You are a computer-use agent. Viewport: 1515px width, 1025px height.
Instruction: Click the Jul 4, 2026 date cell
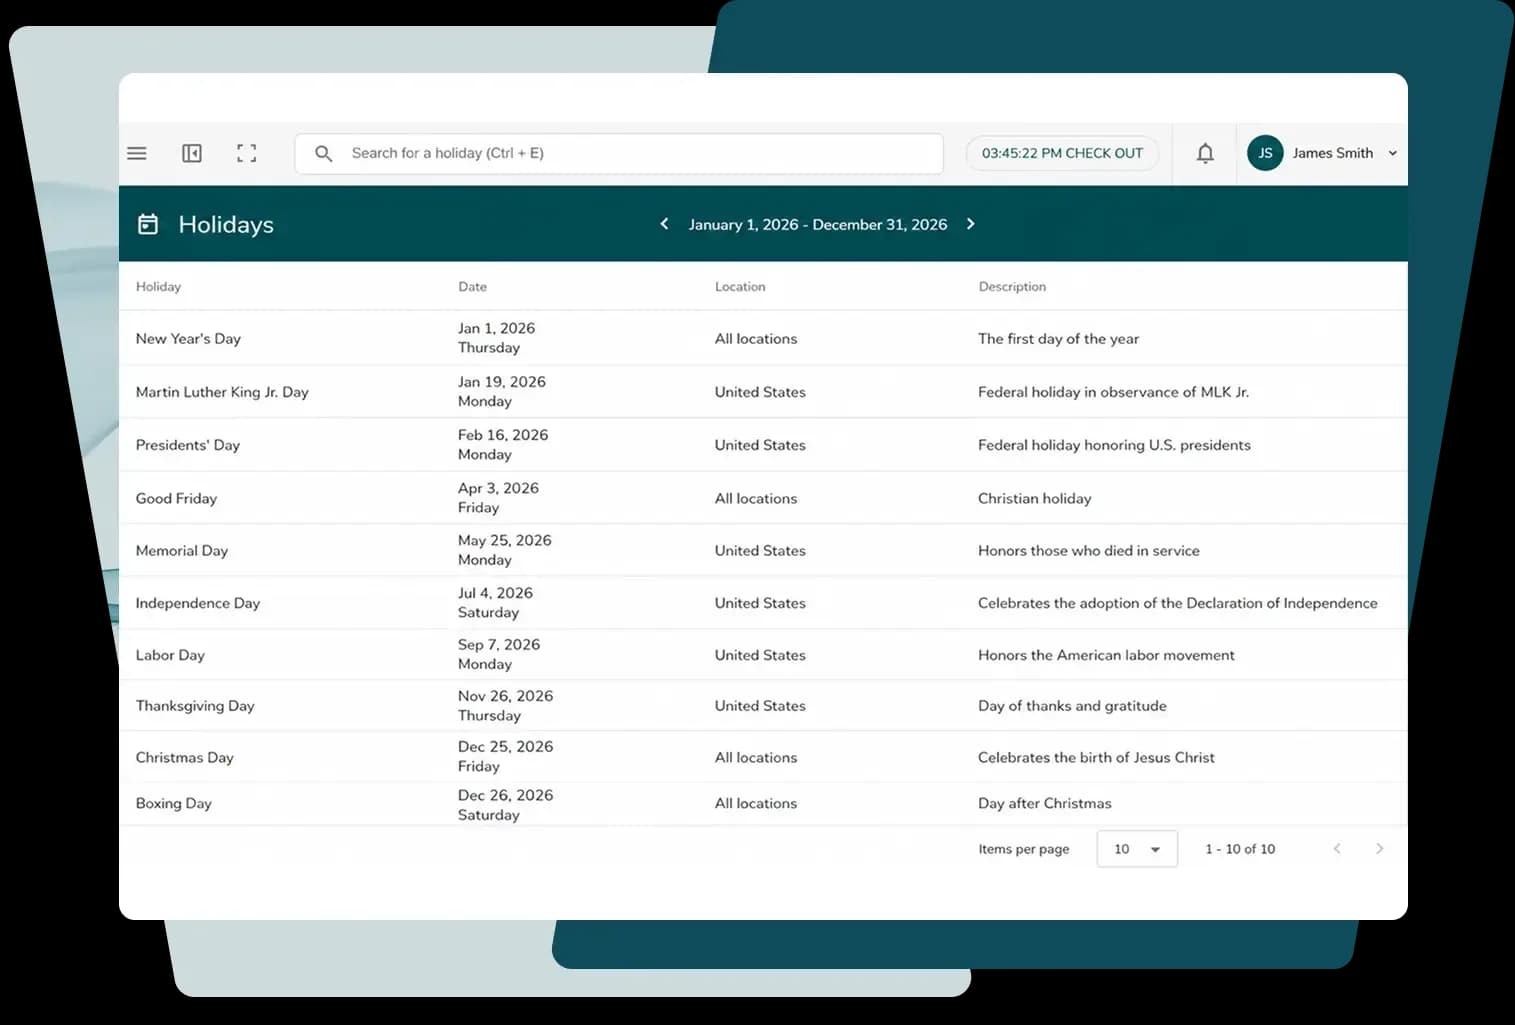(495, 603)
